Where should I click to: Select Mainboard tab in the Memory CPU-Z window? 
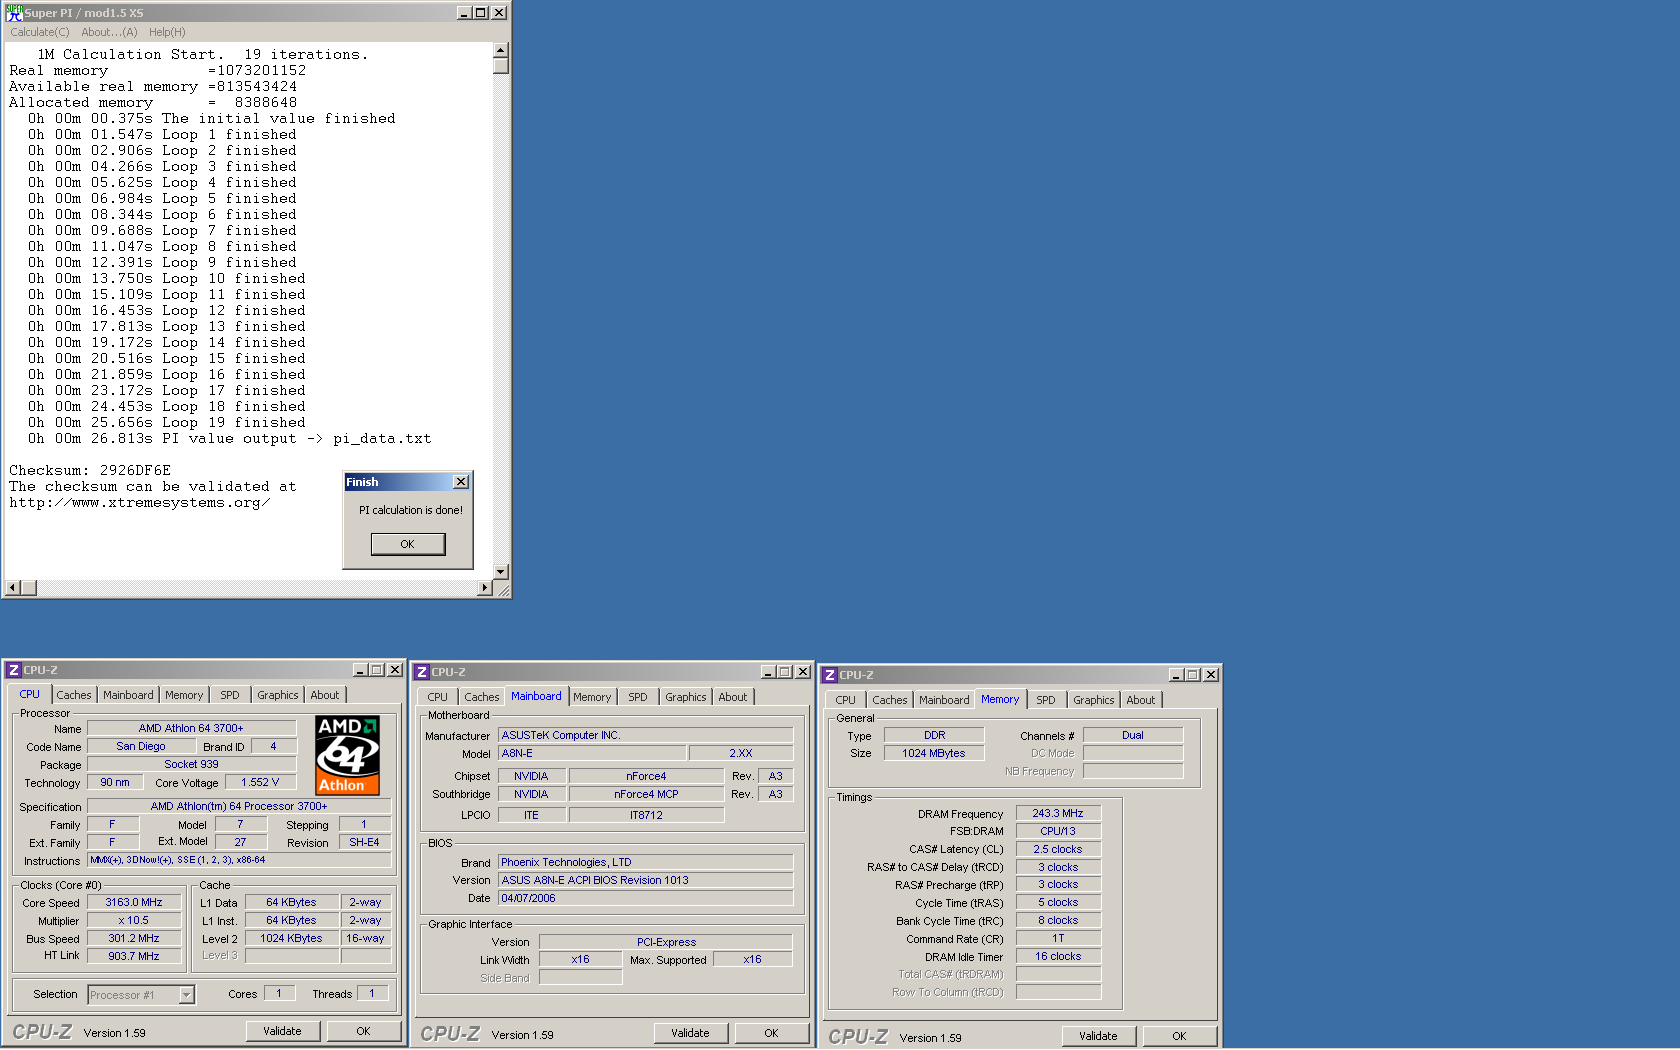[x=944, y=700]
